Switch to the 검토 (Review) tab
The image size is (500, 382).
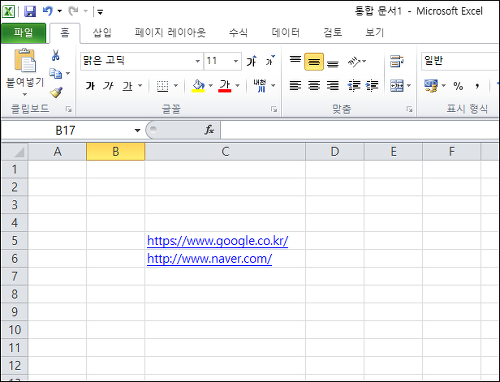point(333,32)
